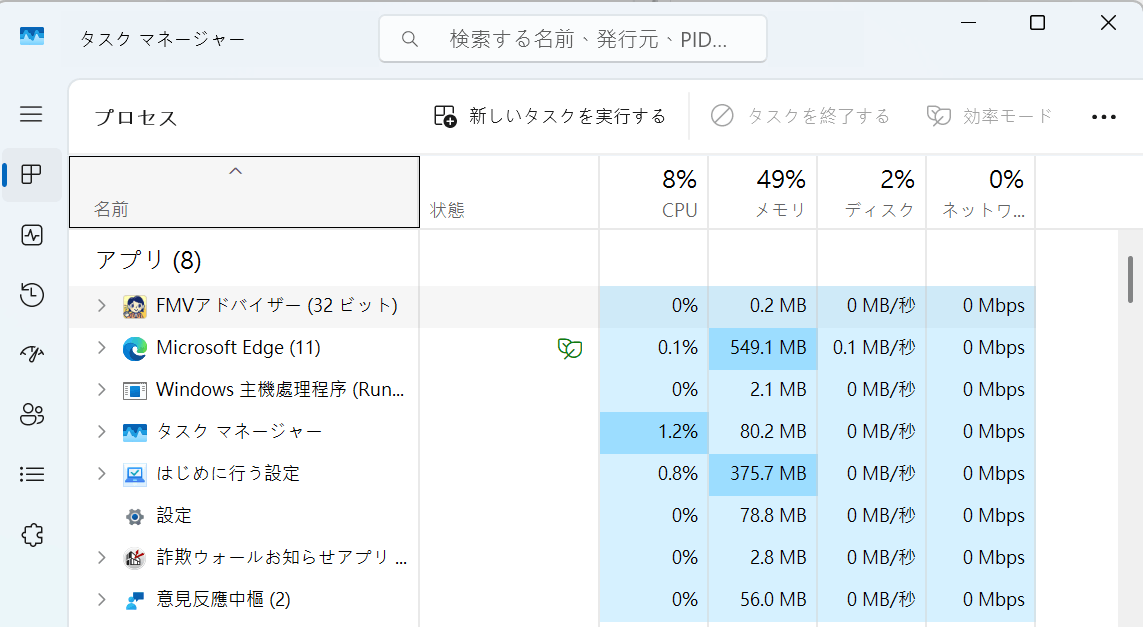Click the 0.2 MB memory cell
1143x627 pixels.
click(x=762, y=305)
